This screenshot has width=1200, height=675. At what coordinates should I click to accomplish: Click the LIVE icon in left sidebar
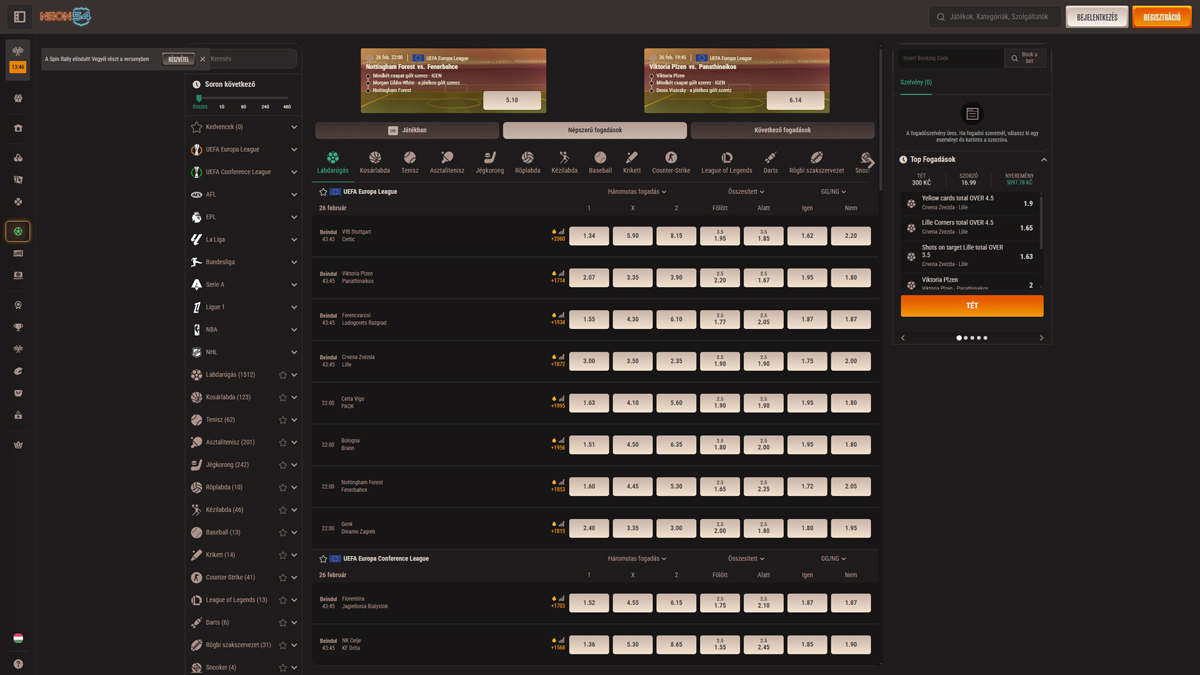[18, 253]
